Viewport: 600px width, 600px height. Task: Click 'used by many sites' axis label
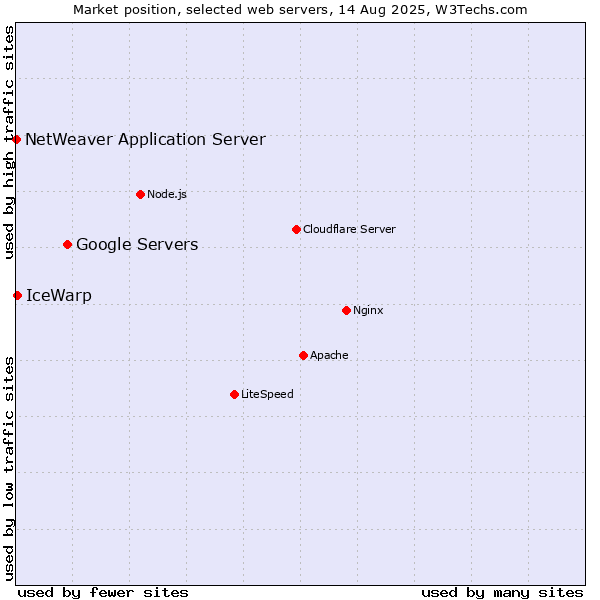(x=502, y=593)
